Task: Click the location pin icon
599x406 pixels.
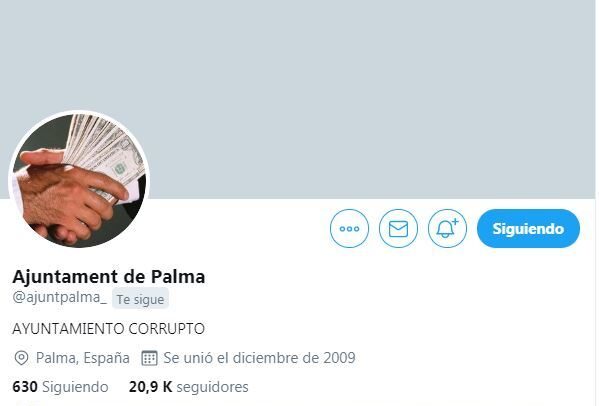Action: click(x=21, y=358)
